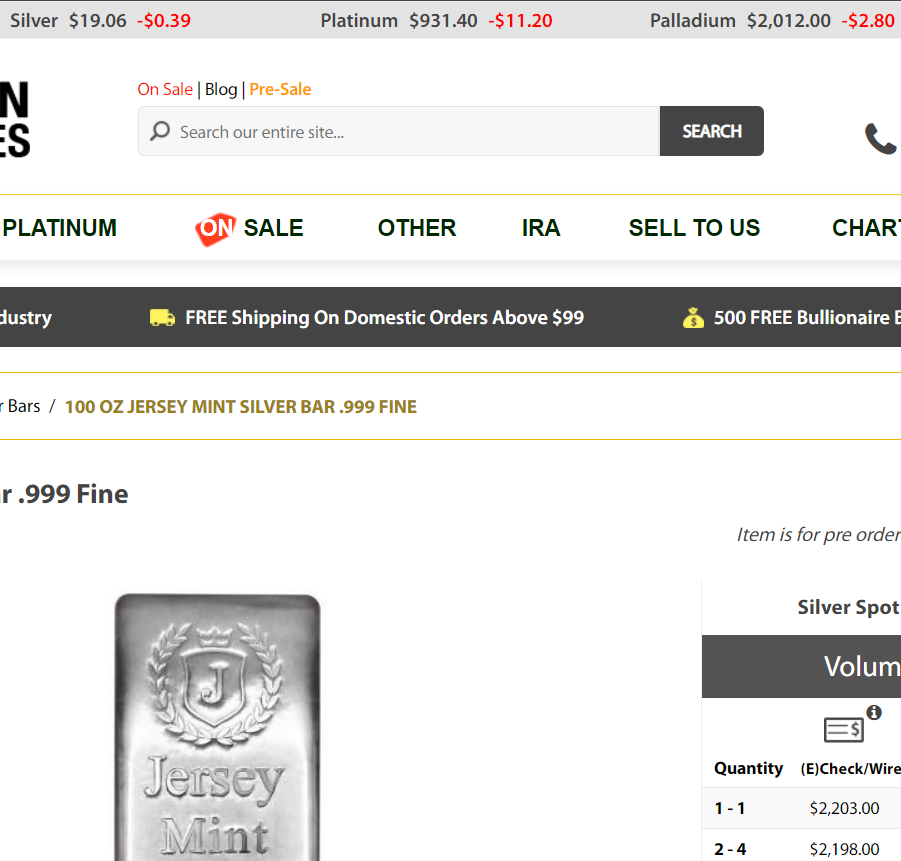The image size is (901, 861).
Task: Click the site logo at top left
Action: click(x=14, y=120)
